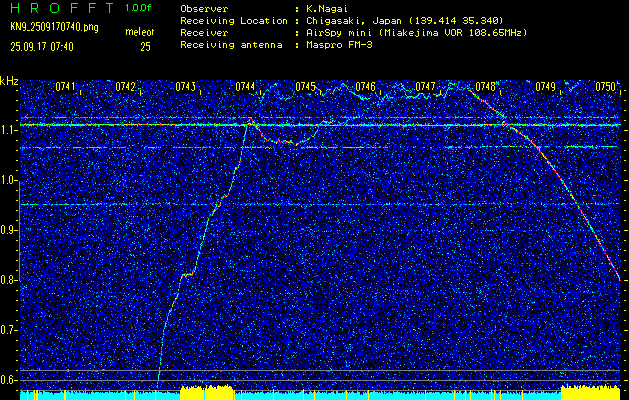
Task: Select the 1.00f version label
Action: 138,8
